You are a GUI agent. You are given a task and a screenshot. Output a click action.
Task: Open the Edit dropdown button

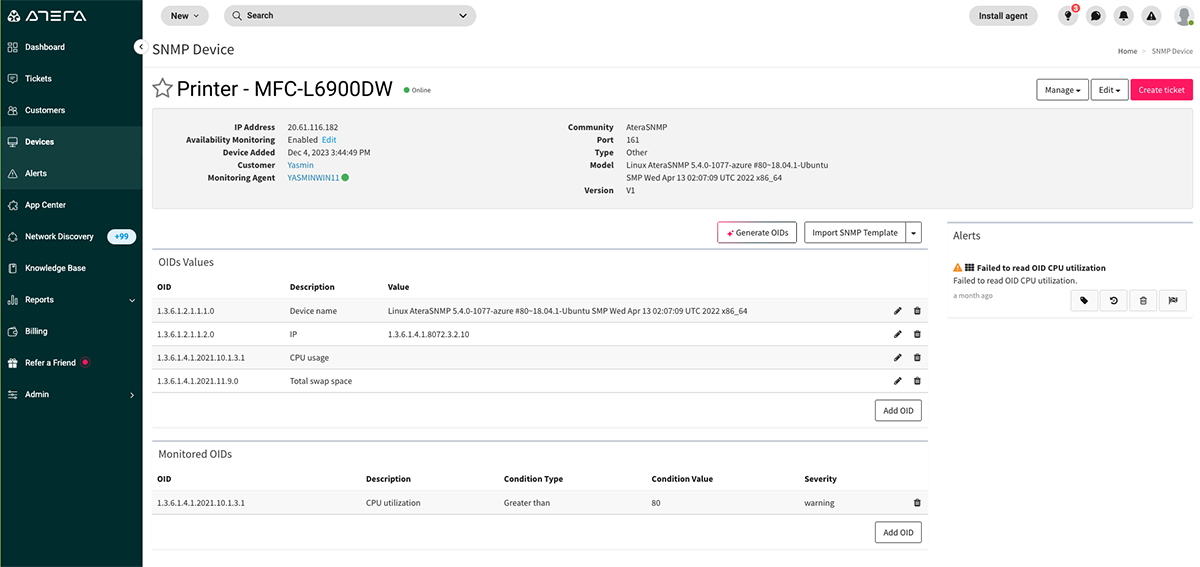(x=1109, y=90)
